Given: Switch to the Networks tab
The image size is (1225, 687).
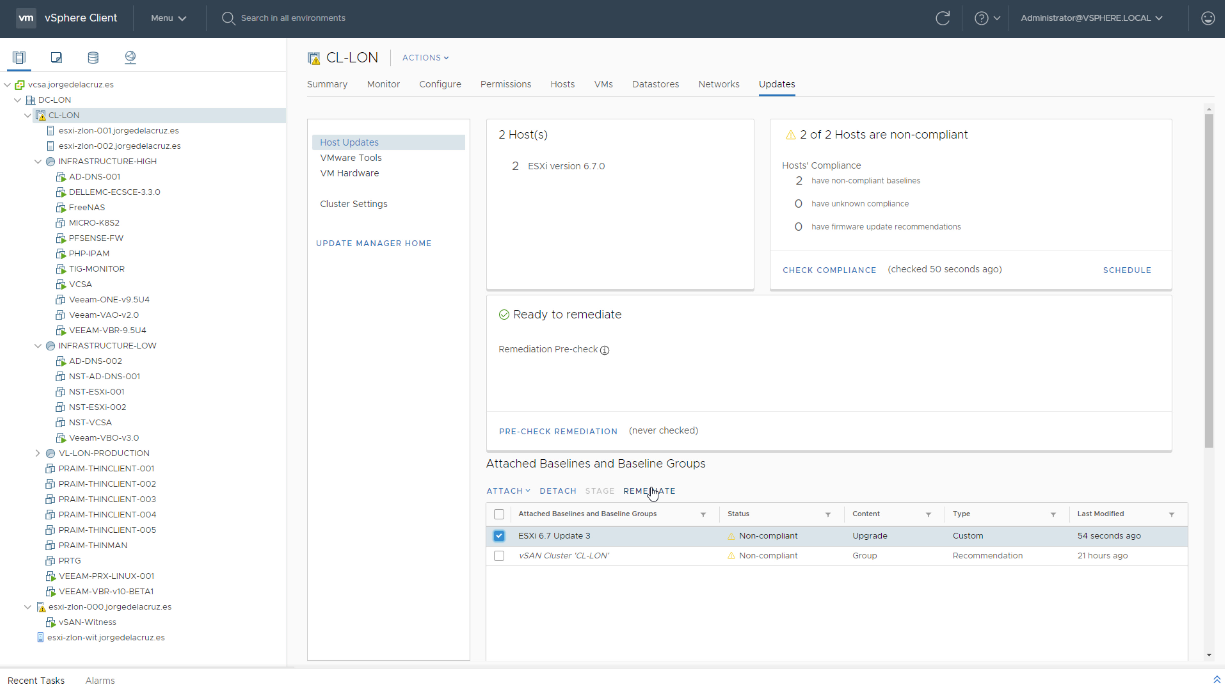Looking at the screenshot, I should pyautogui.click(x=719, y=84).
